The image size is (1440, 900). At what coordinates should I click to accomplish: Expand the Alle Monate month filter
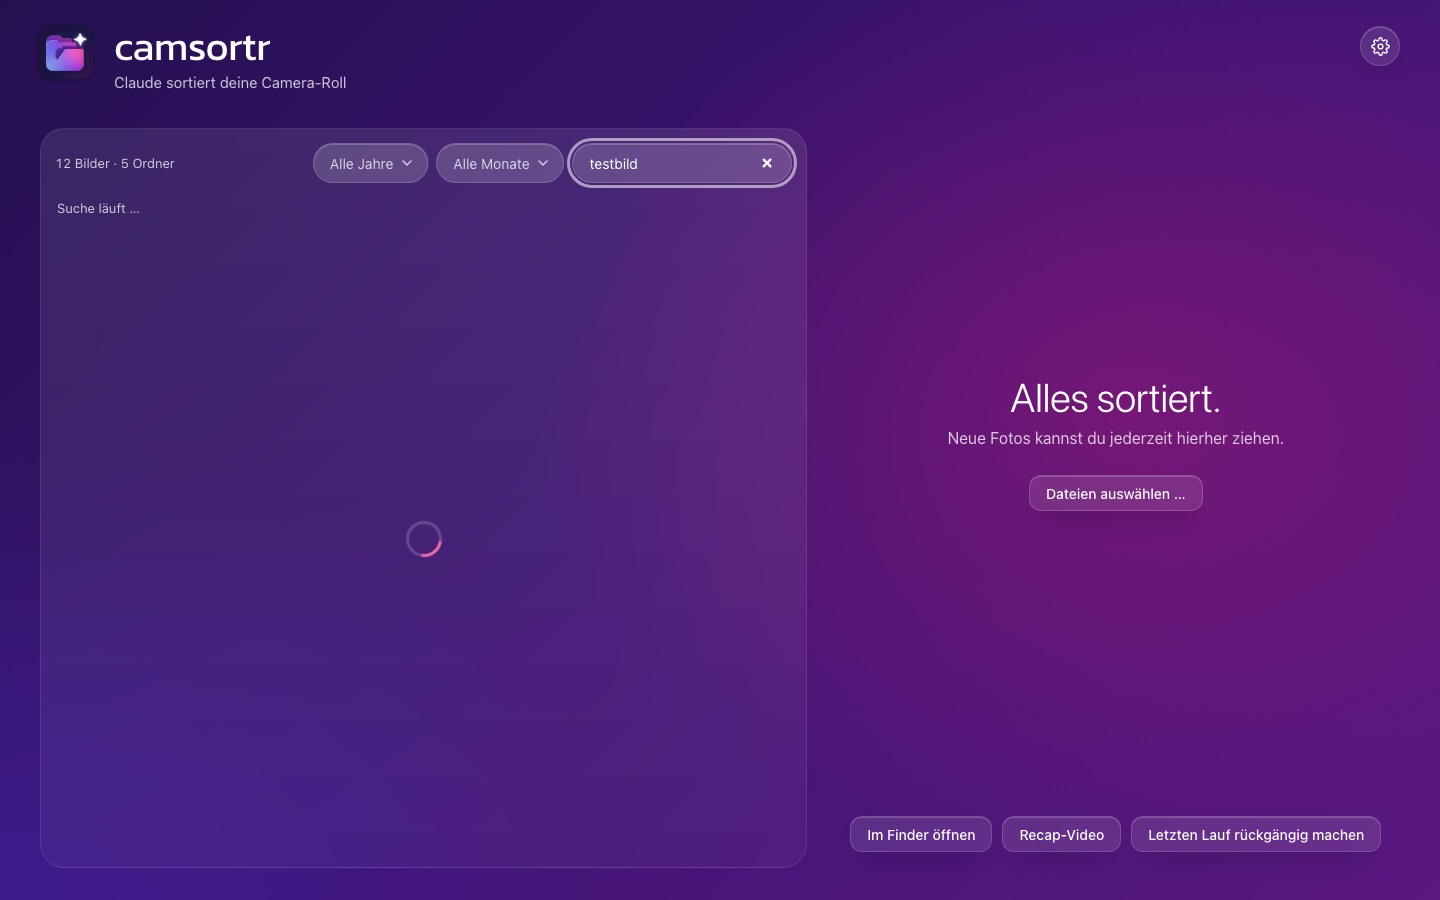tap(500, 164)
